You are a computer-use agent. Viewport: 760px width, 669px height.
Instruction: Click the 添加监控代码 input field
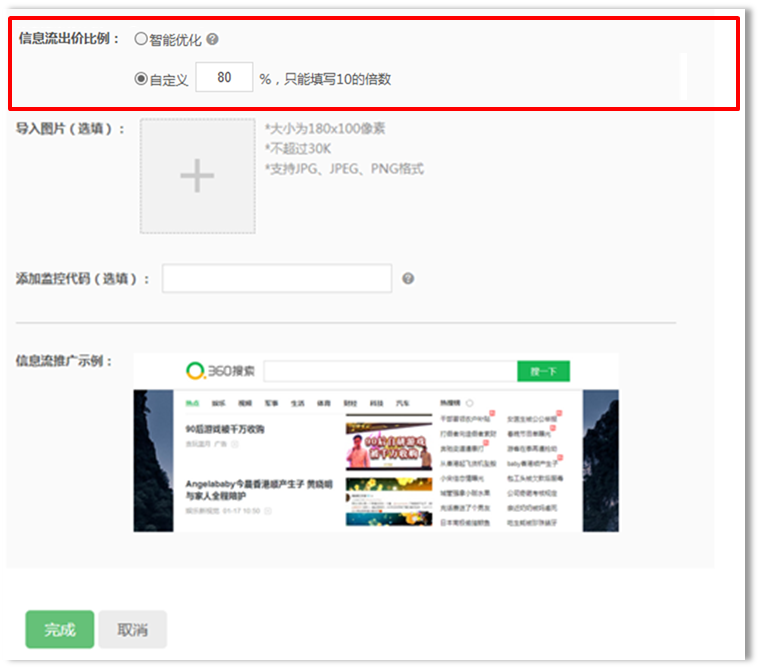point(277,278)
